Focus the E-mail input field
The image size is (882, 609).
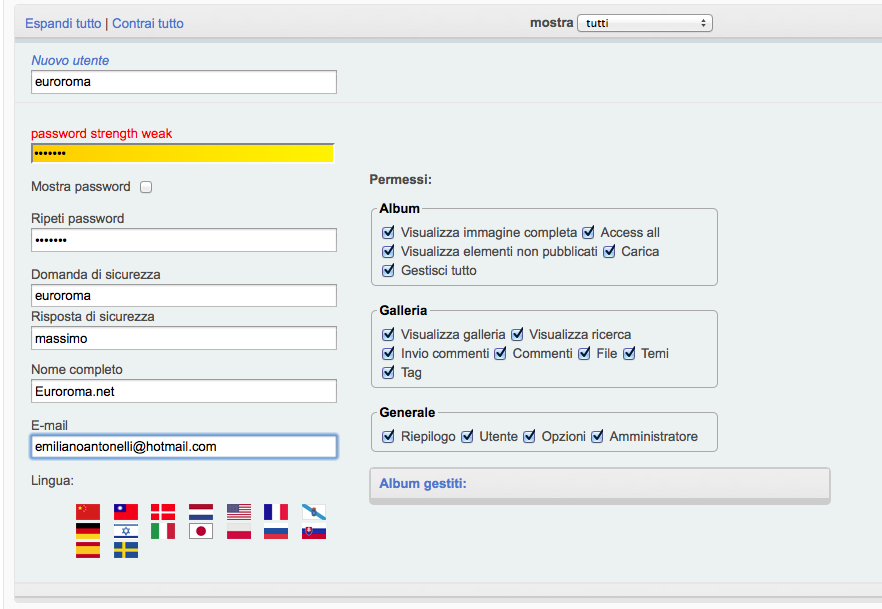(184, 446)
